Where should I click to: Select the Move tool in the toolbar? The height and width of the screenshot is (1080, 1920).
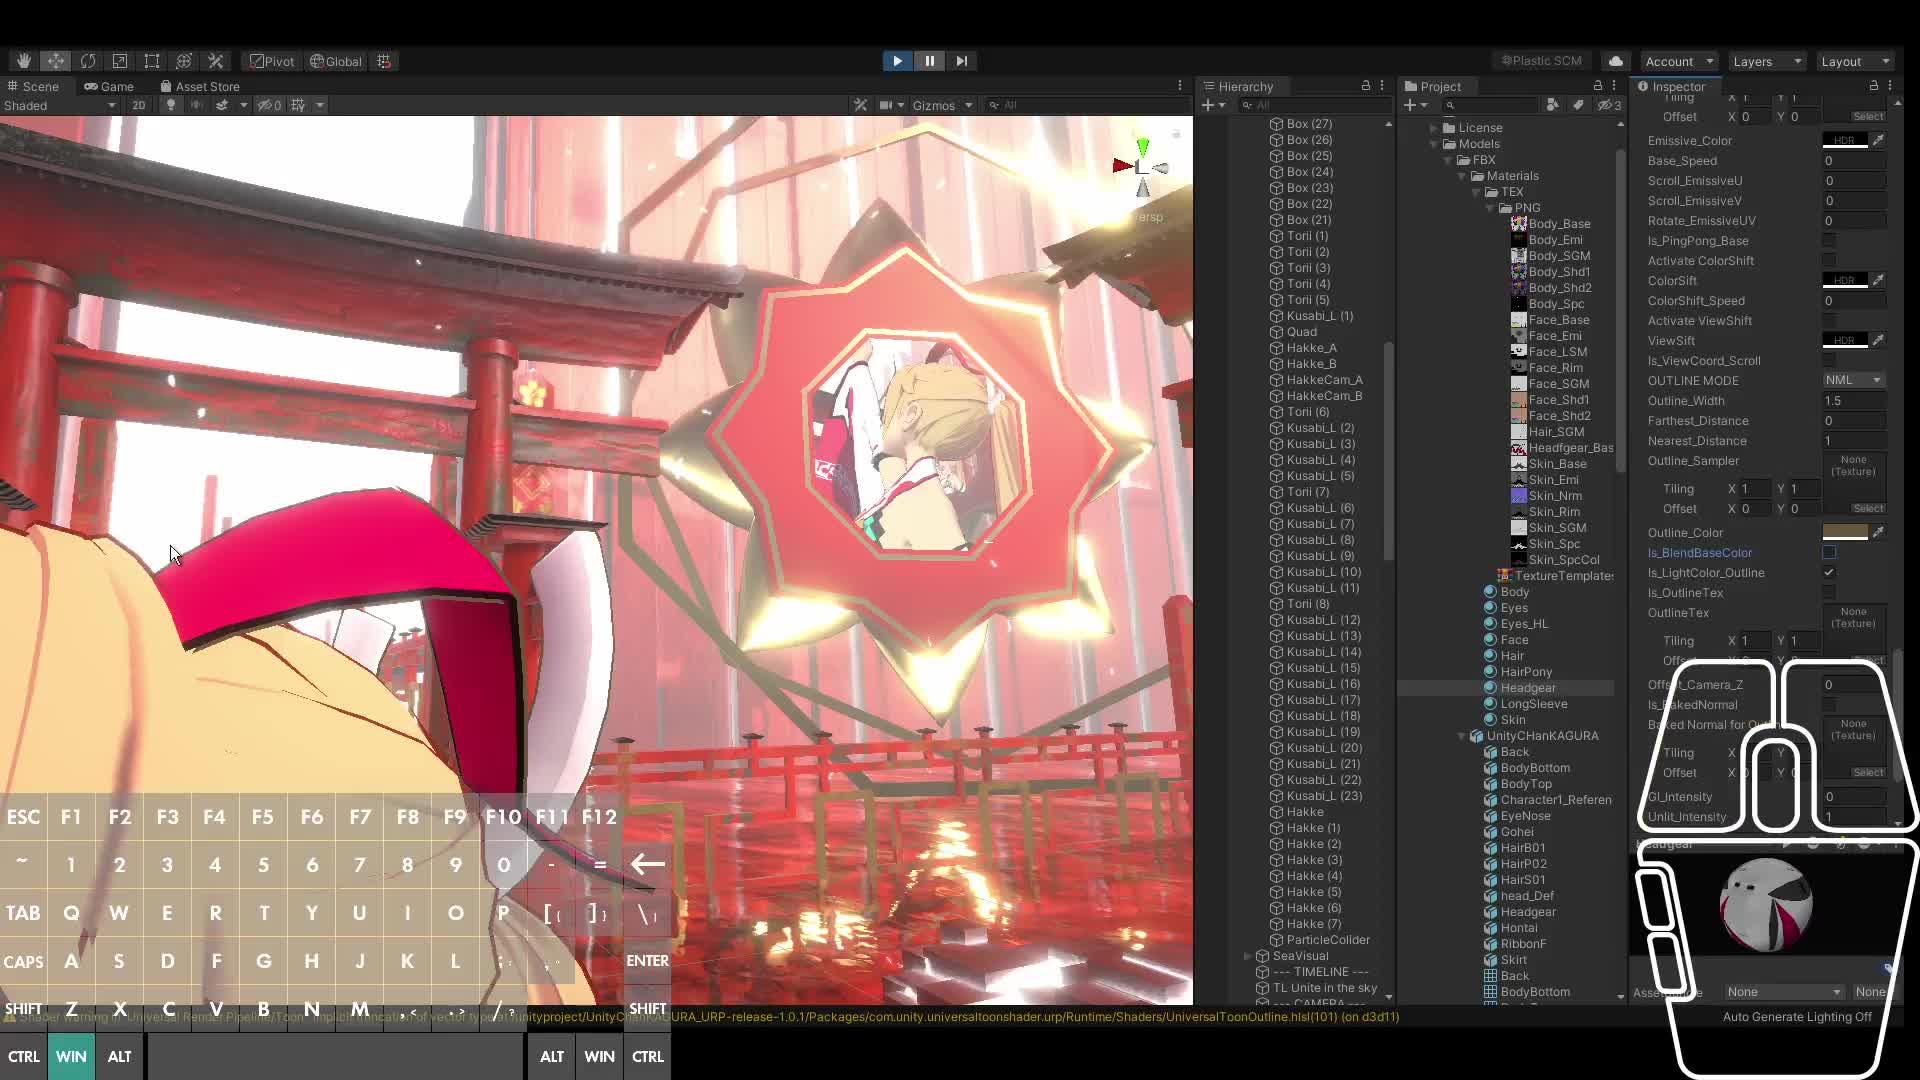(55, 61)
